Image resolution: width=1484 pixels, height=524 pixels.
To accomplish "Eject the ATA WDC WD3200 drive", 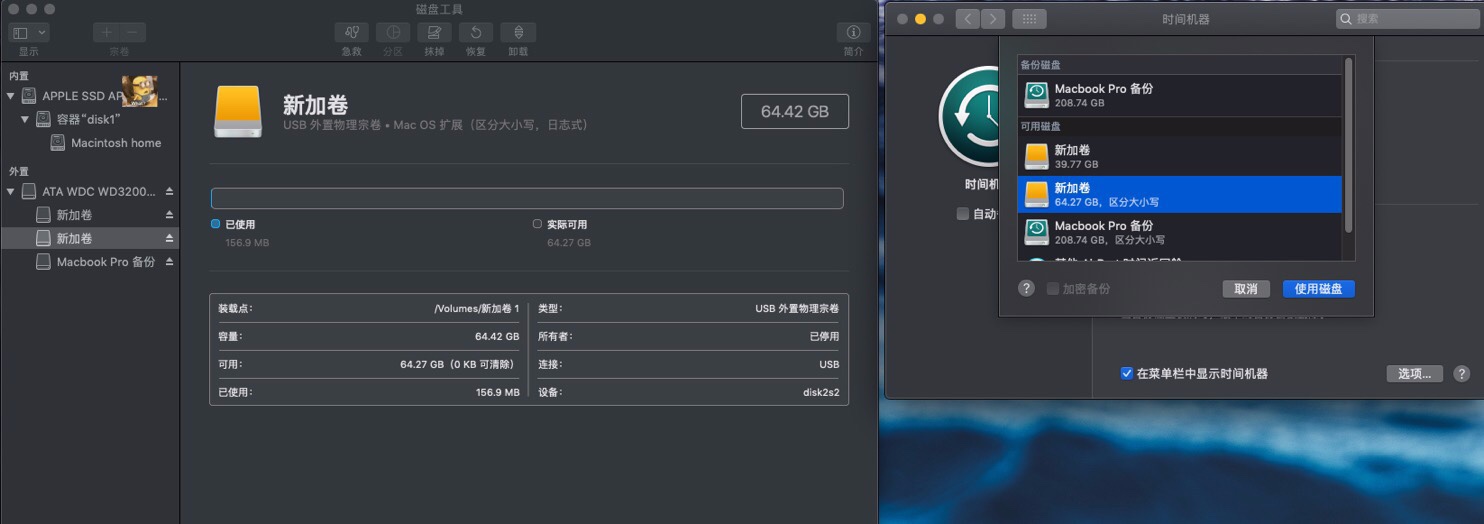I will (169, 191).
